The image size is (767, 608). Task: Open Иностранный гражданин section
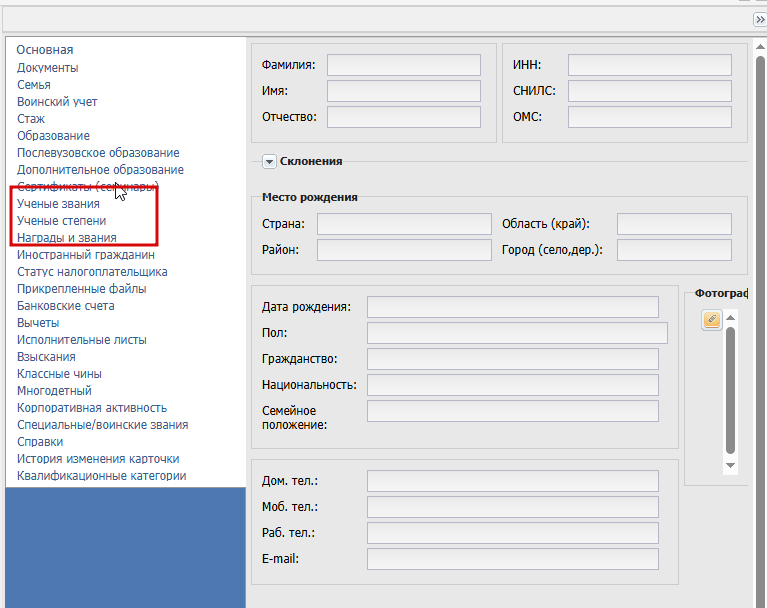click(x=86, y=255)
